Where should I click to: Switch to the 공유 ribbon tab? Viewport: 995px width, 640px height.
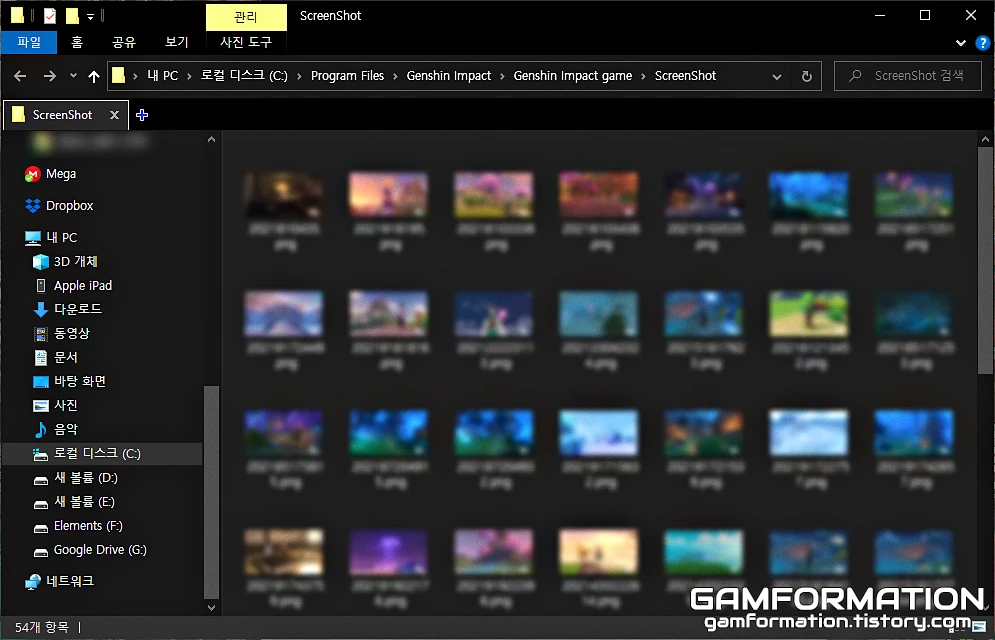point(124,42)
